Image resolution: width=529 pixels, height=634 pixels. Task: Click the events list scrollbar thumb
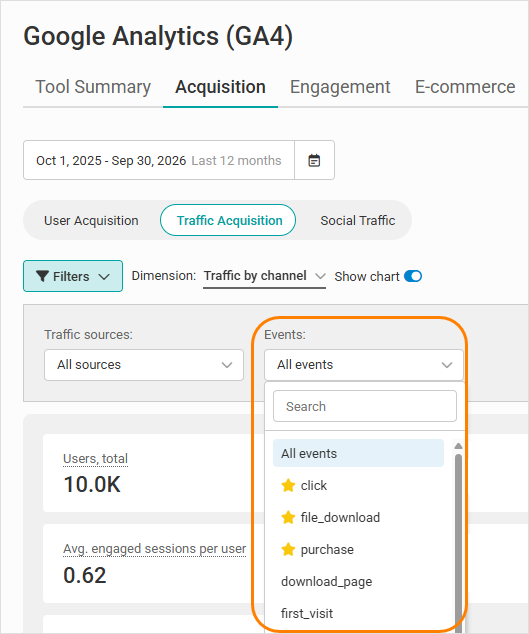tap(458, 542)
